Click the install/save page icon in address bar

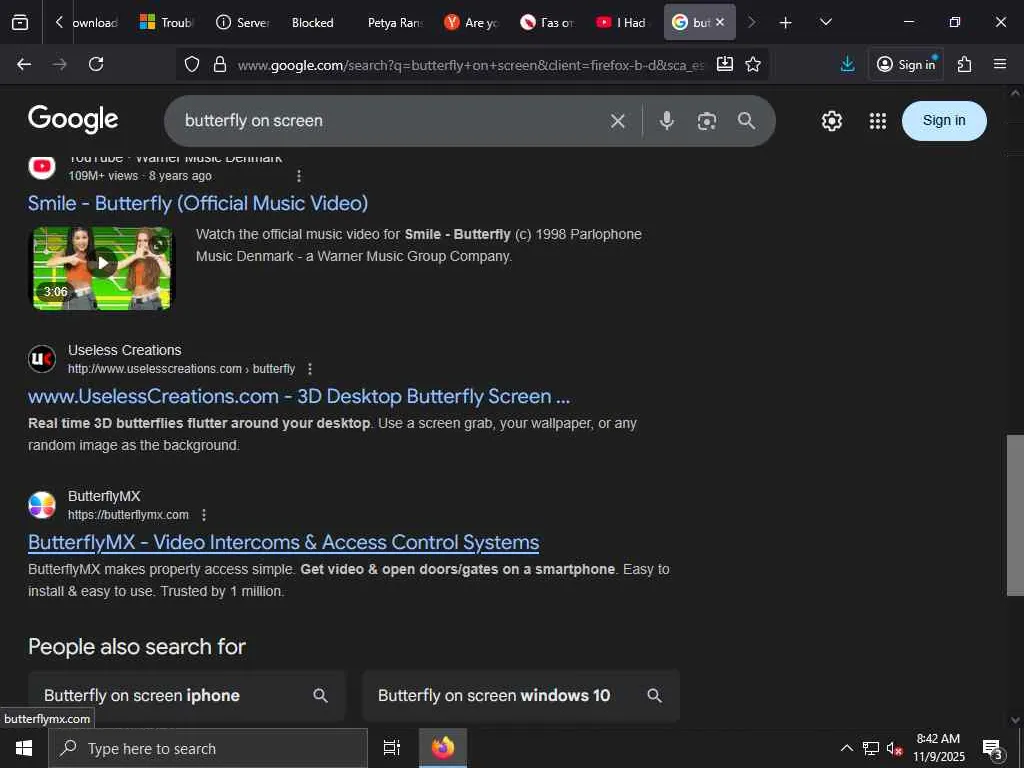click(x=725, y=64)
